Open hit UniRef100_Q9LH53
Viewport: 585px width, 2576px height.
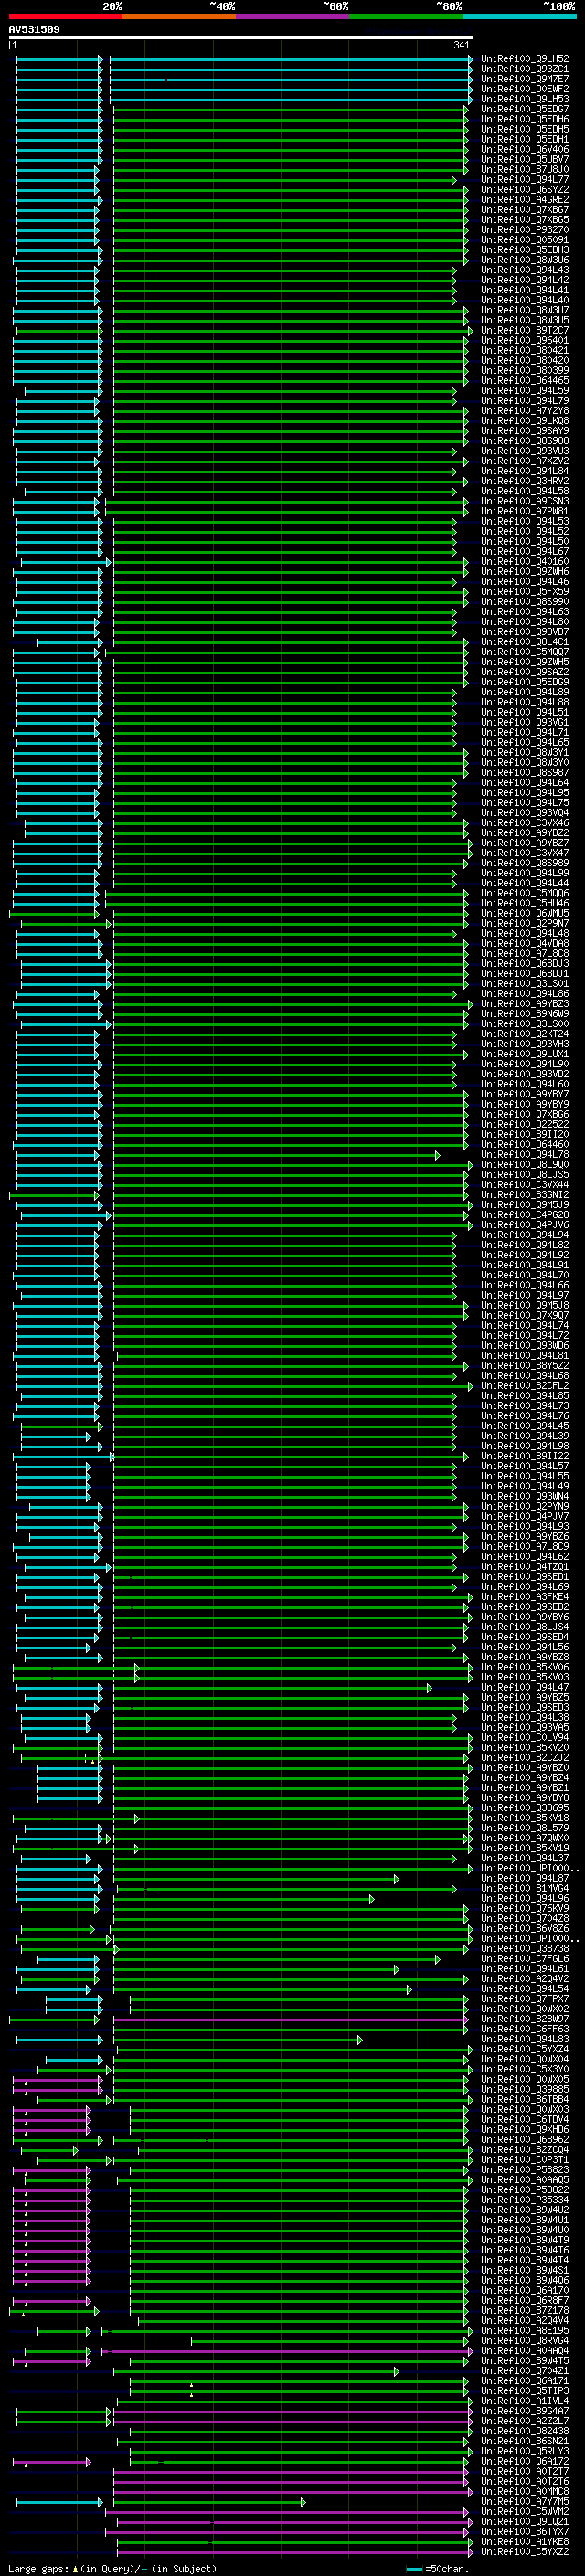(525, 99)
